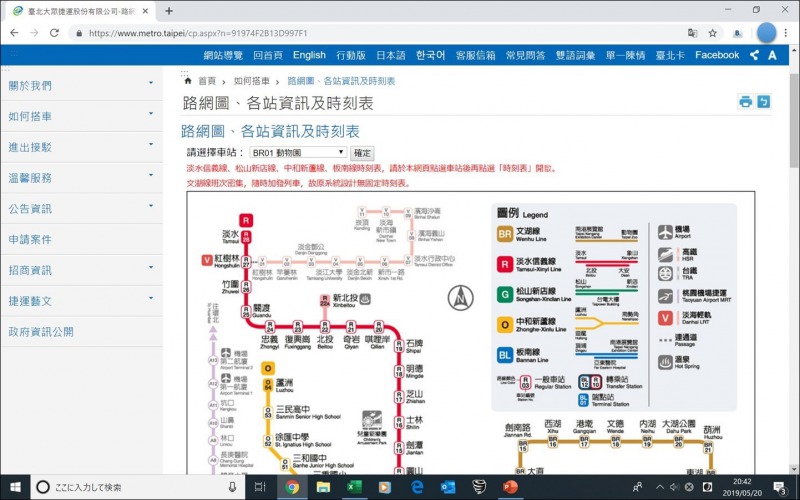The image size is (800, 500).
Task: Open Excel from the Windows taskbar
Action: (353, 487)
